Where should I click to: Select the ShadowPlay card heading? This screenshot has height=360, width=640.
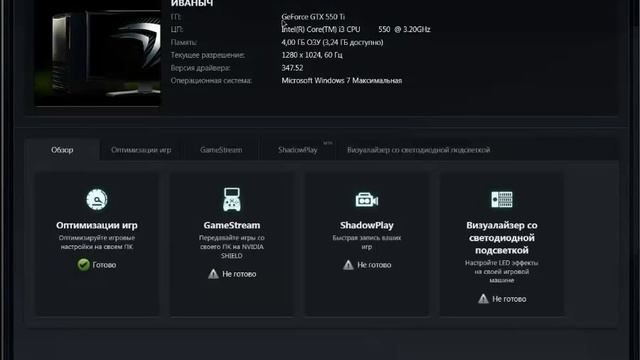pyautogui.click(x=367, y=225)
